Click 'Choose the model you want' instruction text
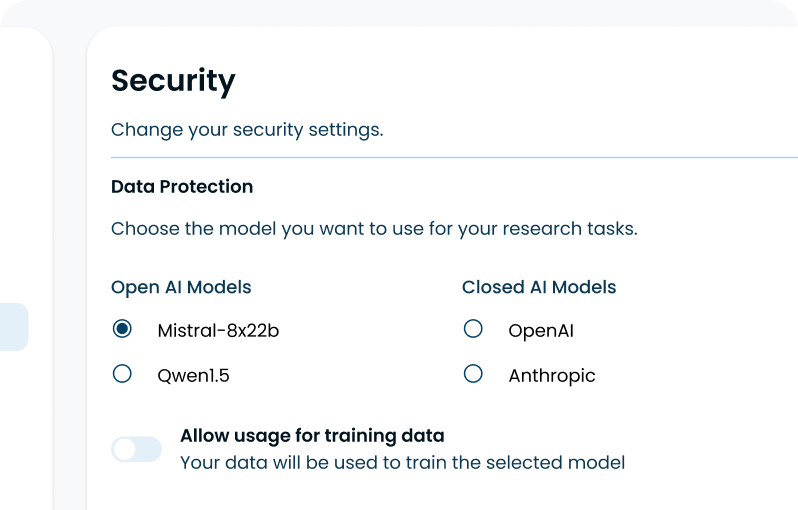 [x=374, y=229]
